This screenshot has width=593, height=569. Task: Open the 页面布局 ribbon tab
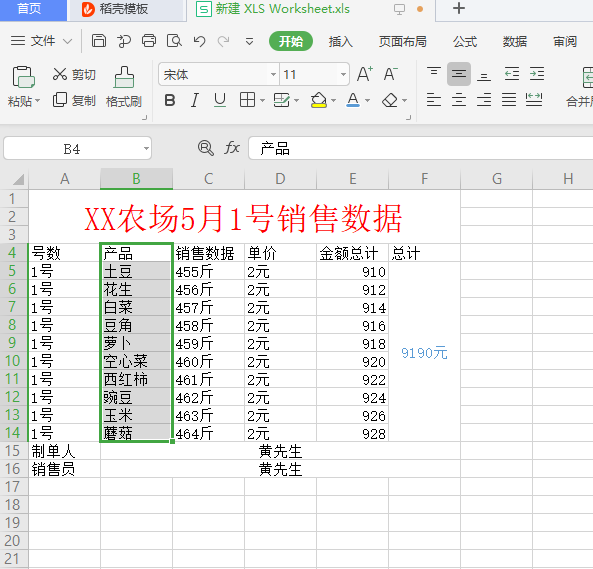(402, 41)
